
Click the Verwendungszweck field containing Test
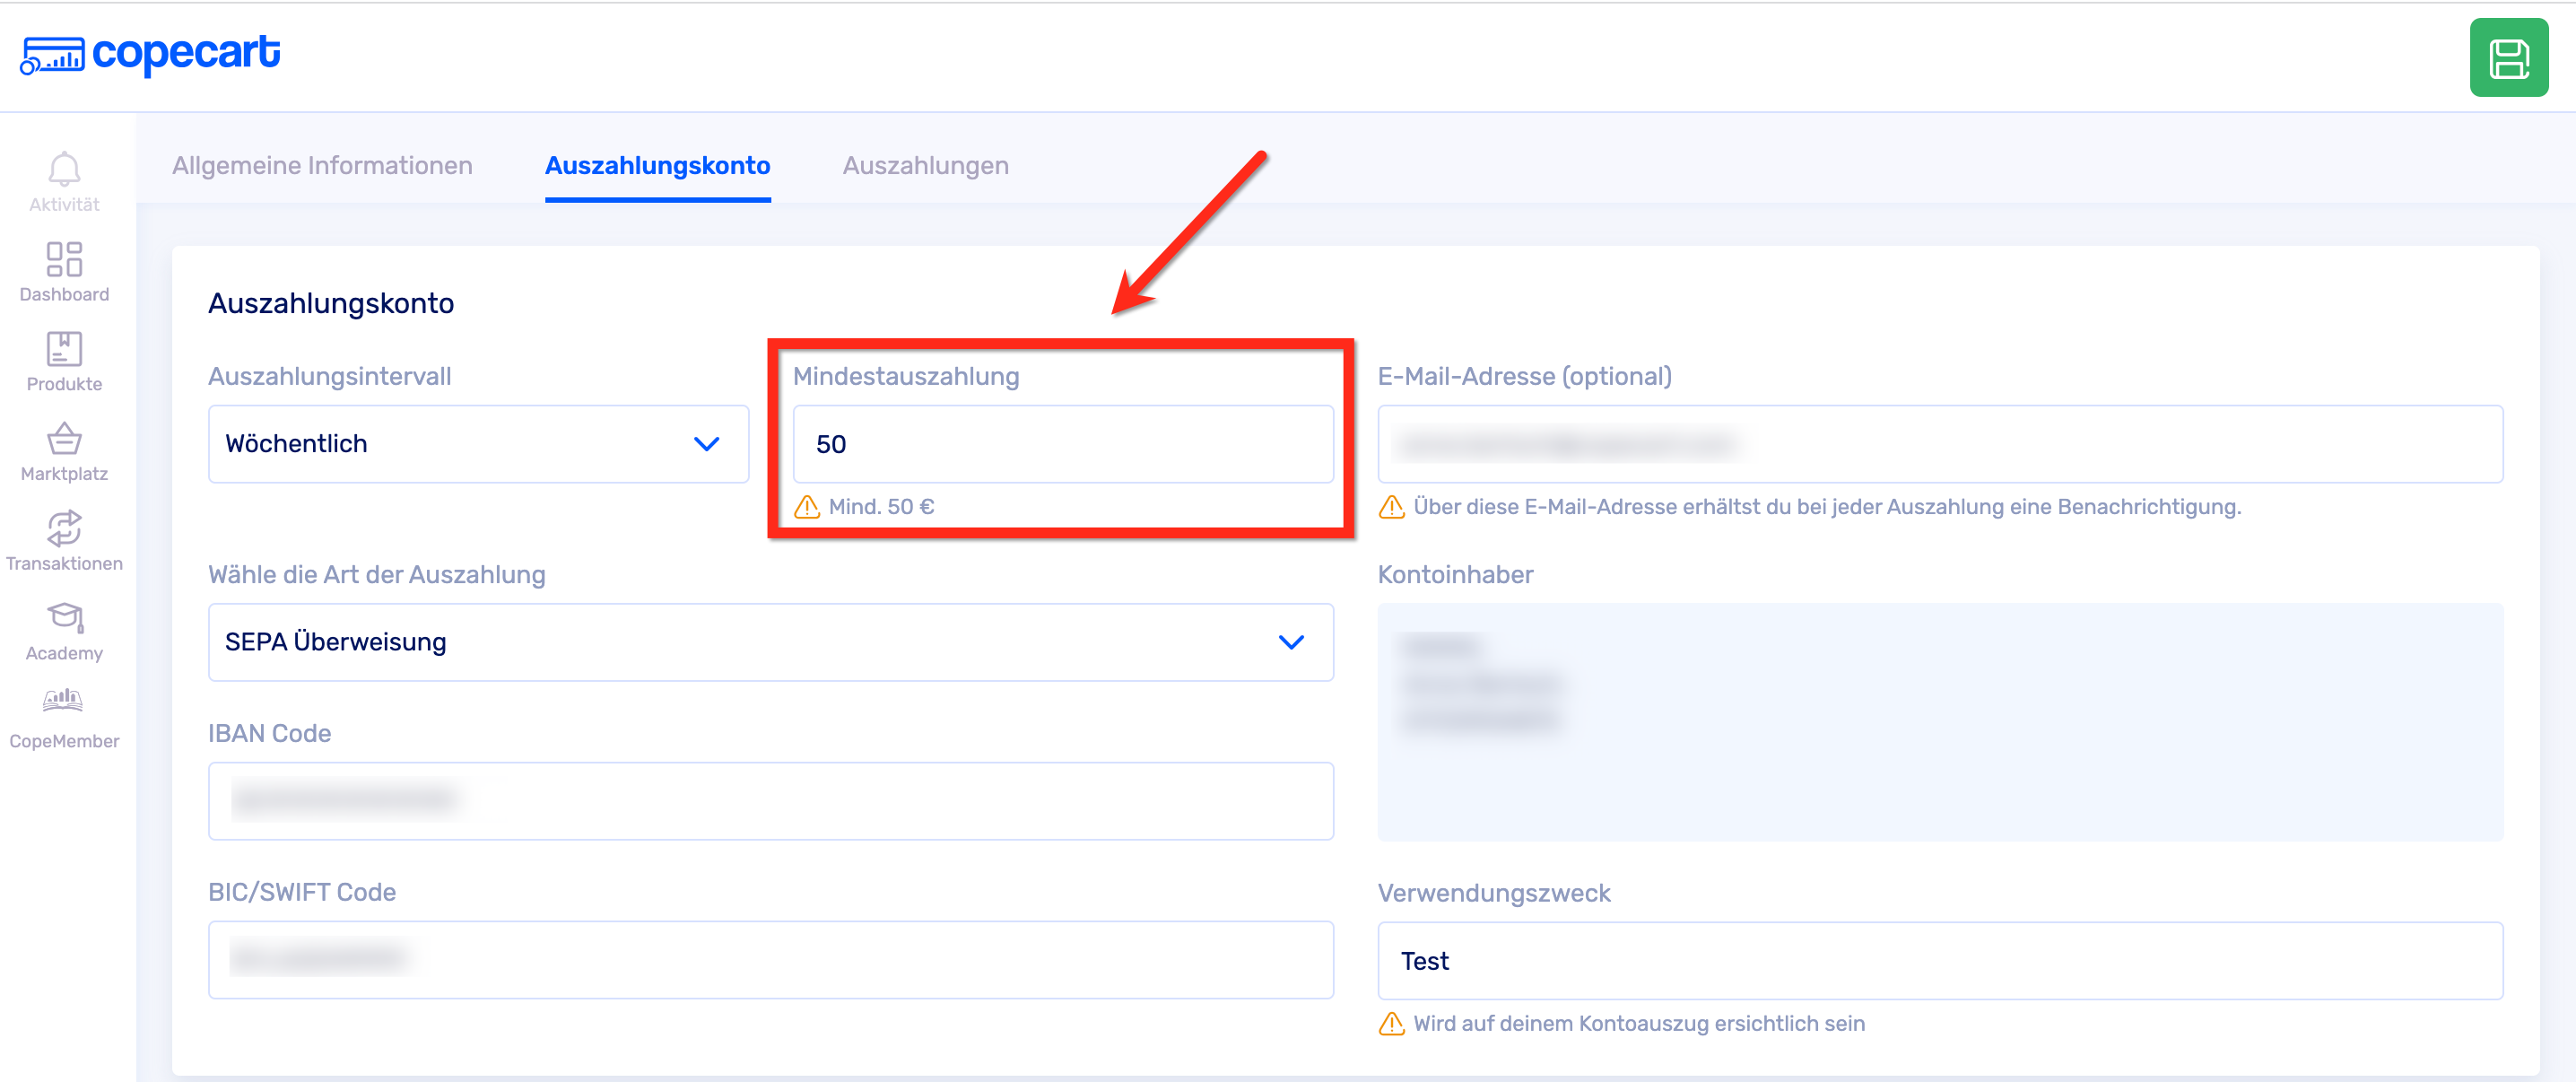click(1939, 961)
